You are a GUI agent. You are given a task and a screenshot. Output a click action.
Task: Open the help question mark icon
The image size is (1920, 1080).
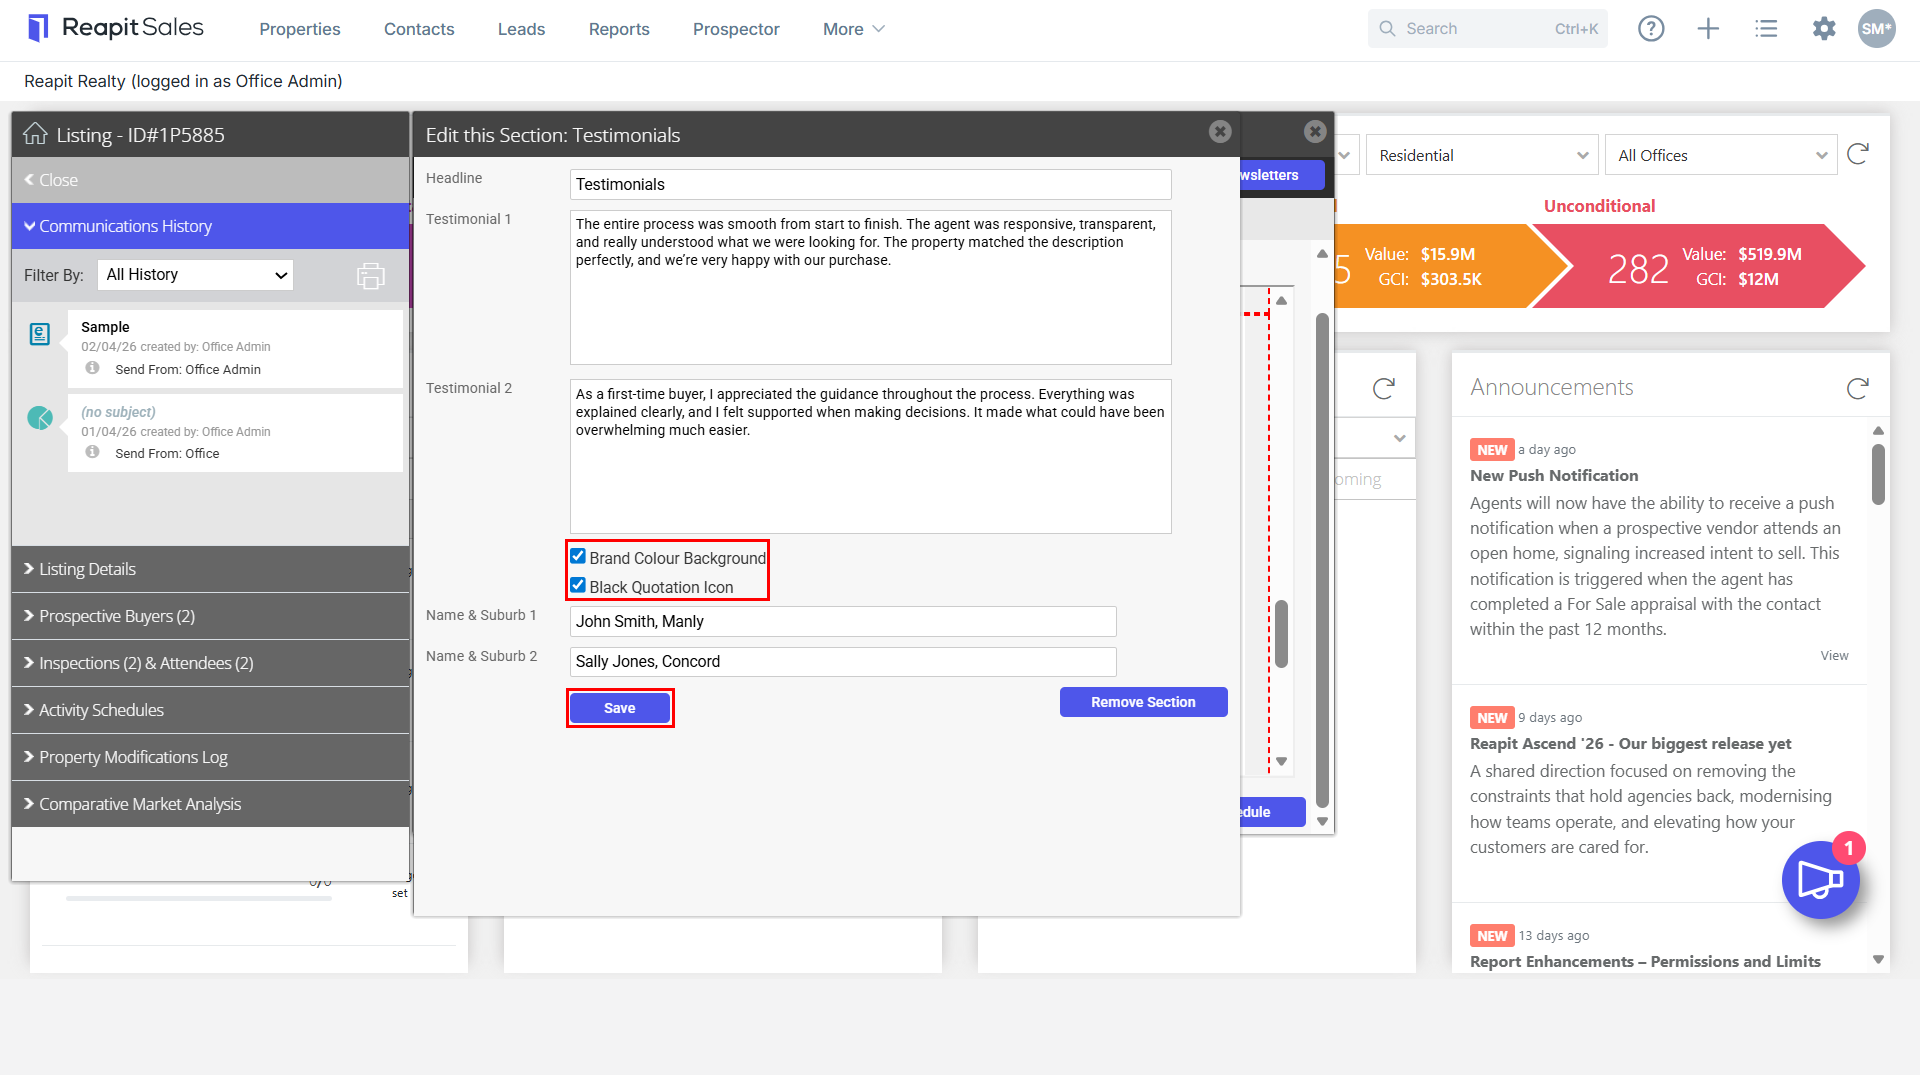[1651, 29]
